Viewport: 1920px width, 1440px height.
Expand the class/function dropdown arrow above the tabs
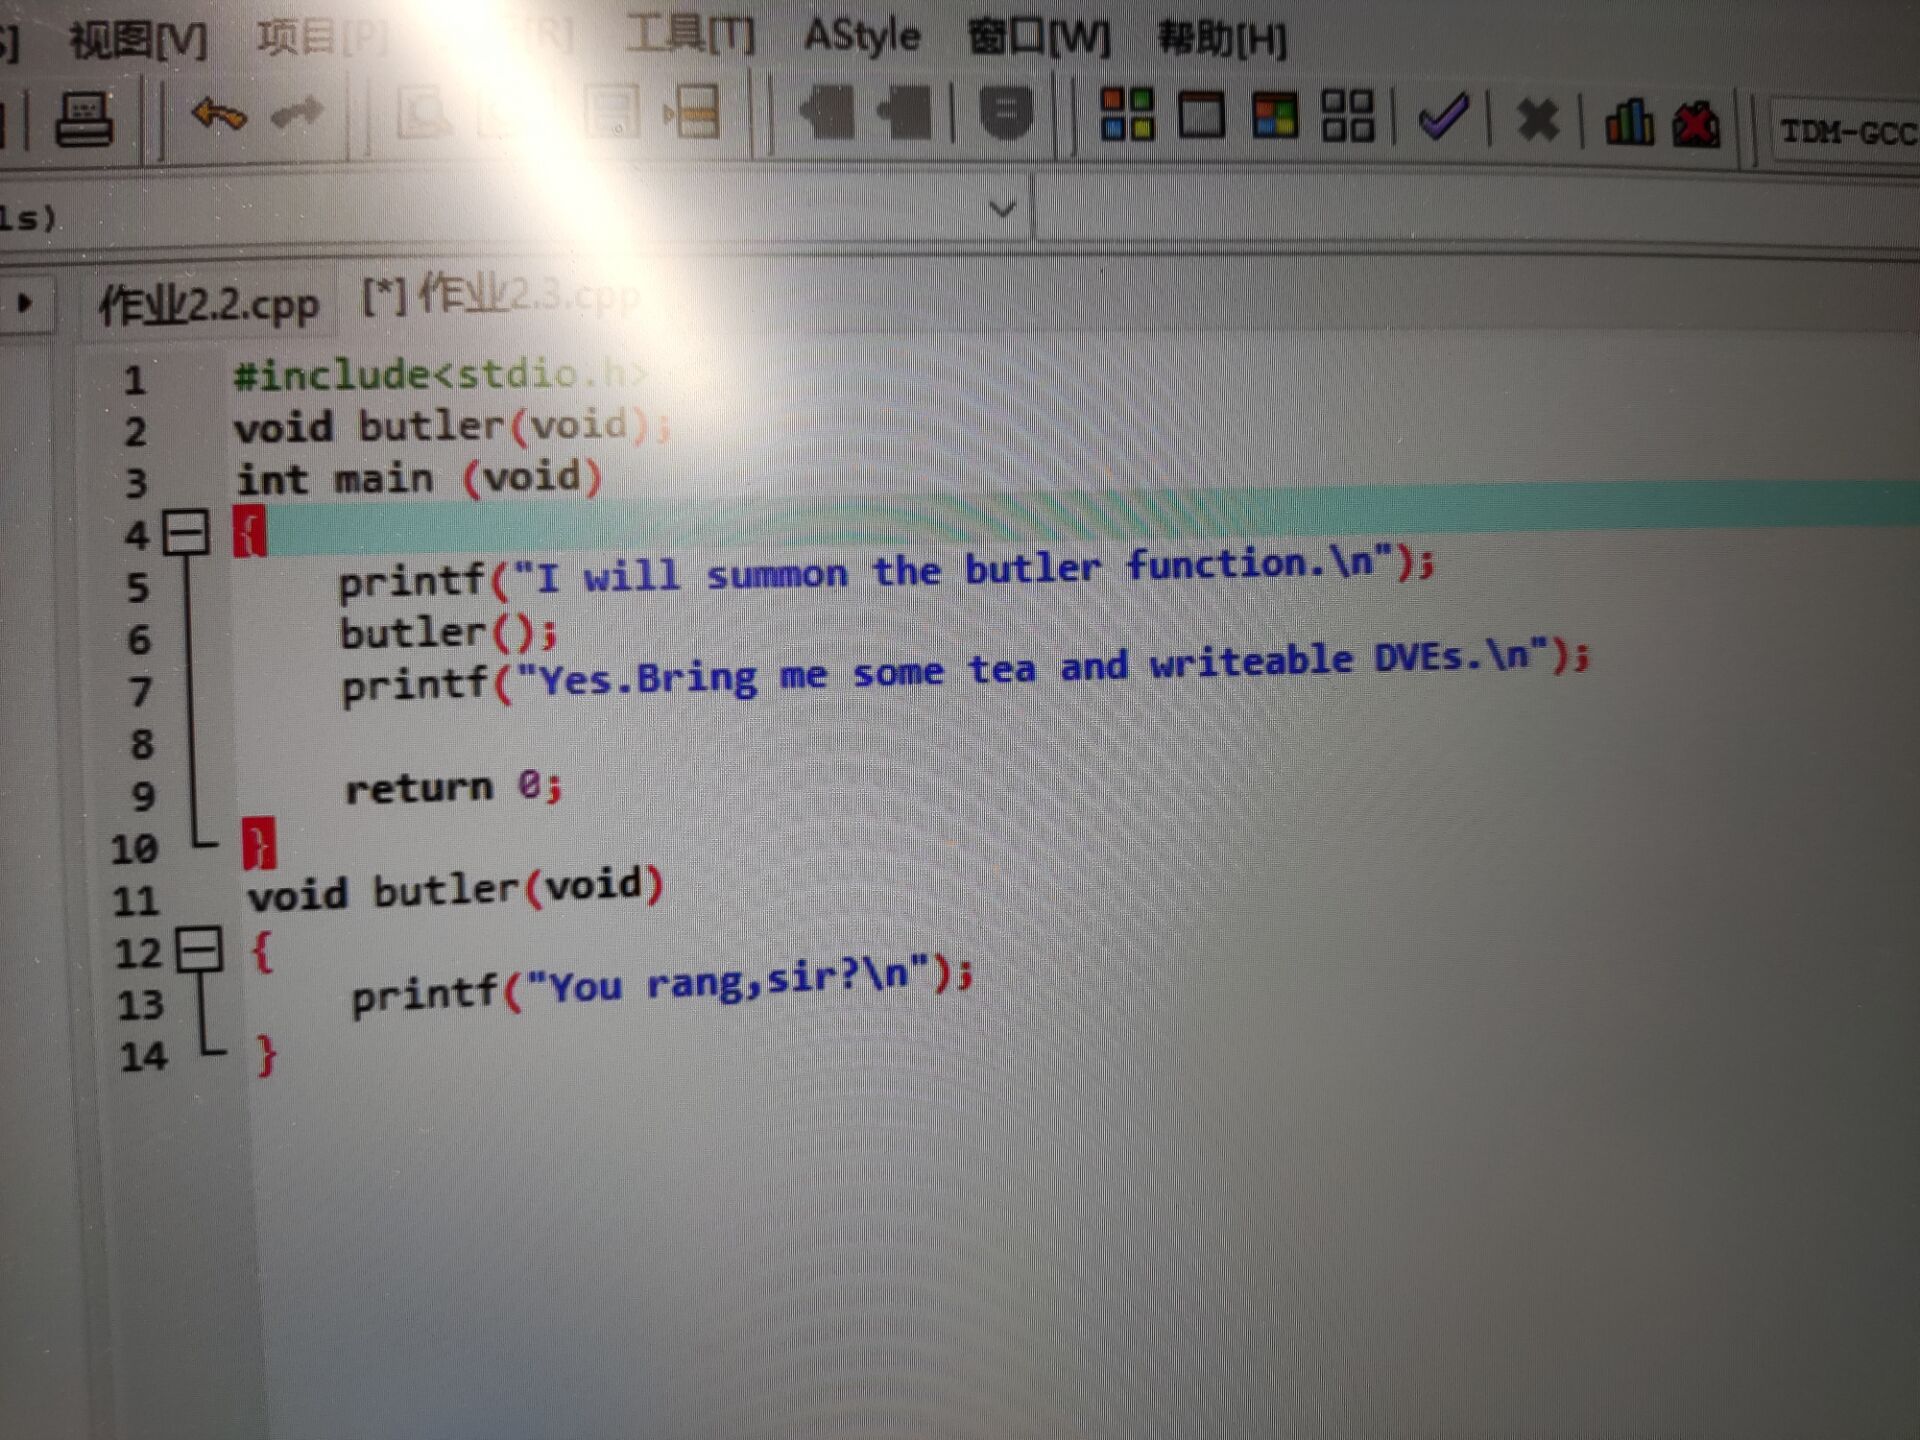click(x=1002, y=209)
